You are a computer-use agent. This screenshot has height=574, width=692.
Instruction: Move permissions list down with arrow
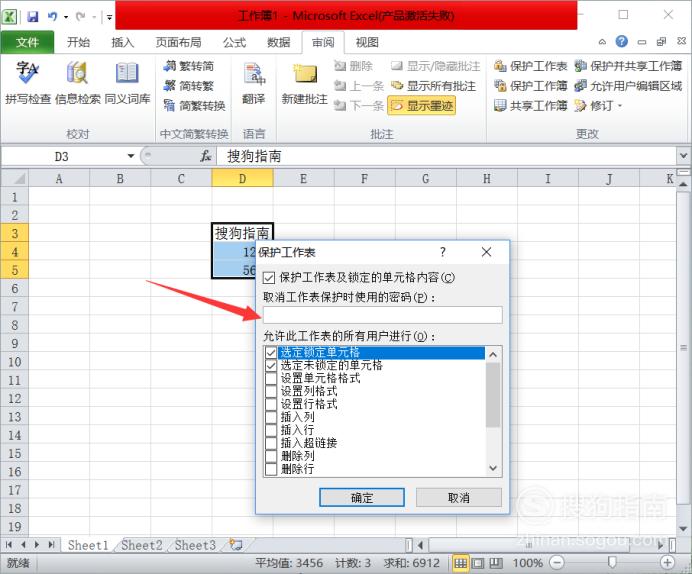[493, 468]
